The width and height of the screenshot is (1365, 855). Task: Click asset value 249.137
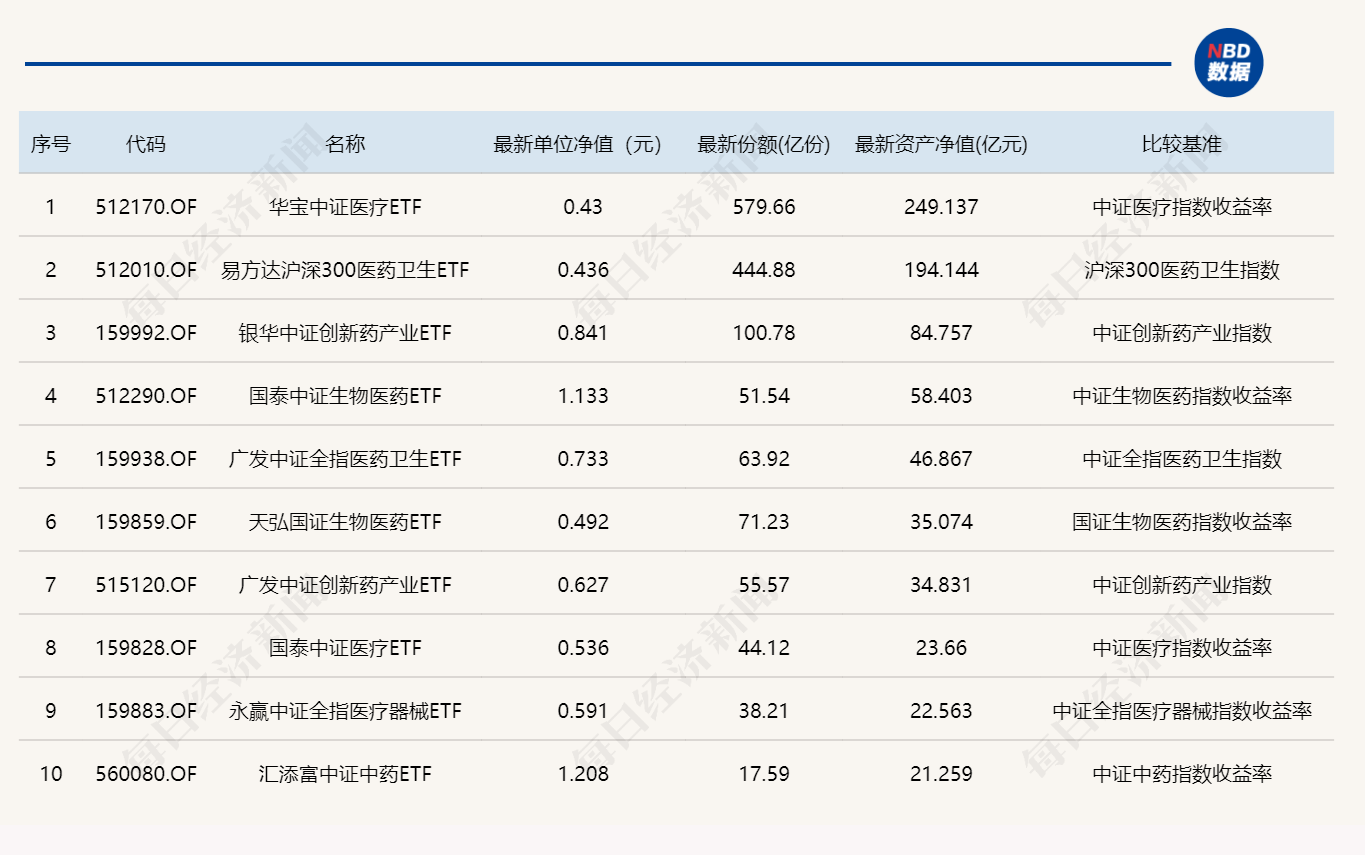(x=941, y=207)
